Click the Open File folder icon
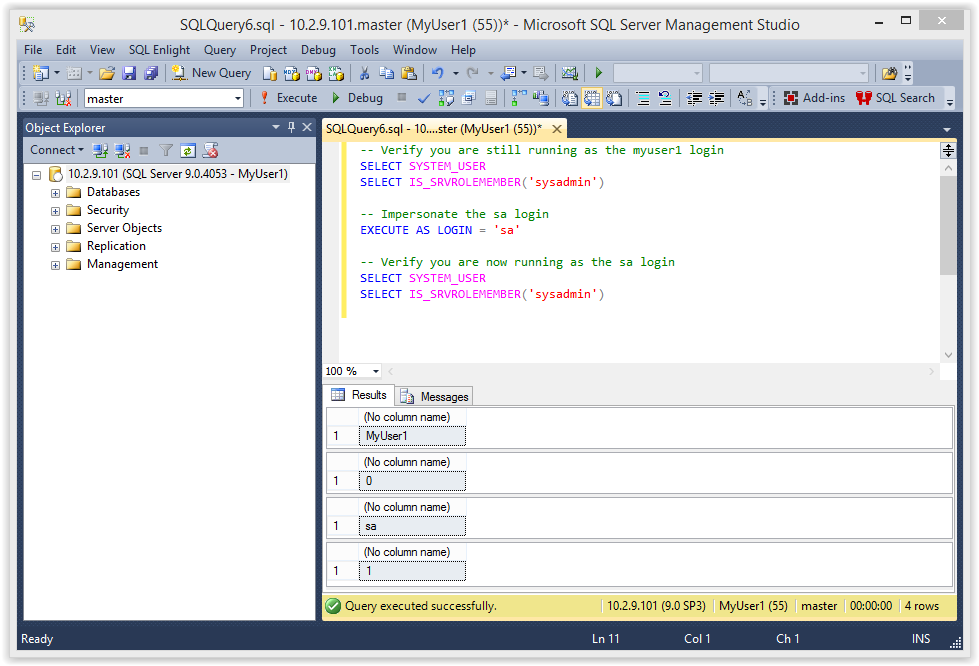979x666 pixels. click(107, 73)
